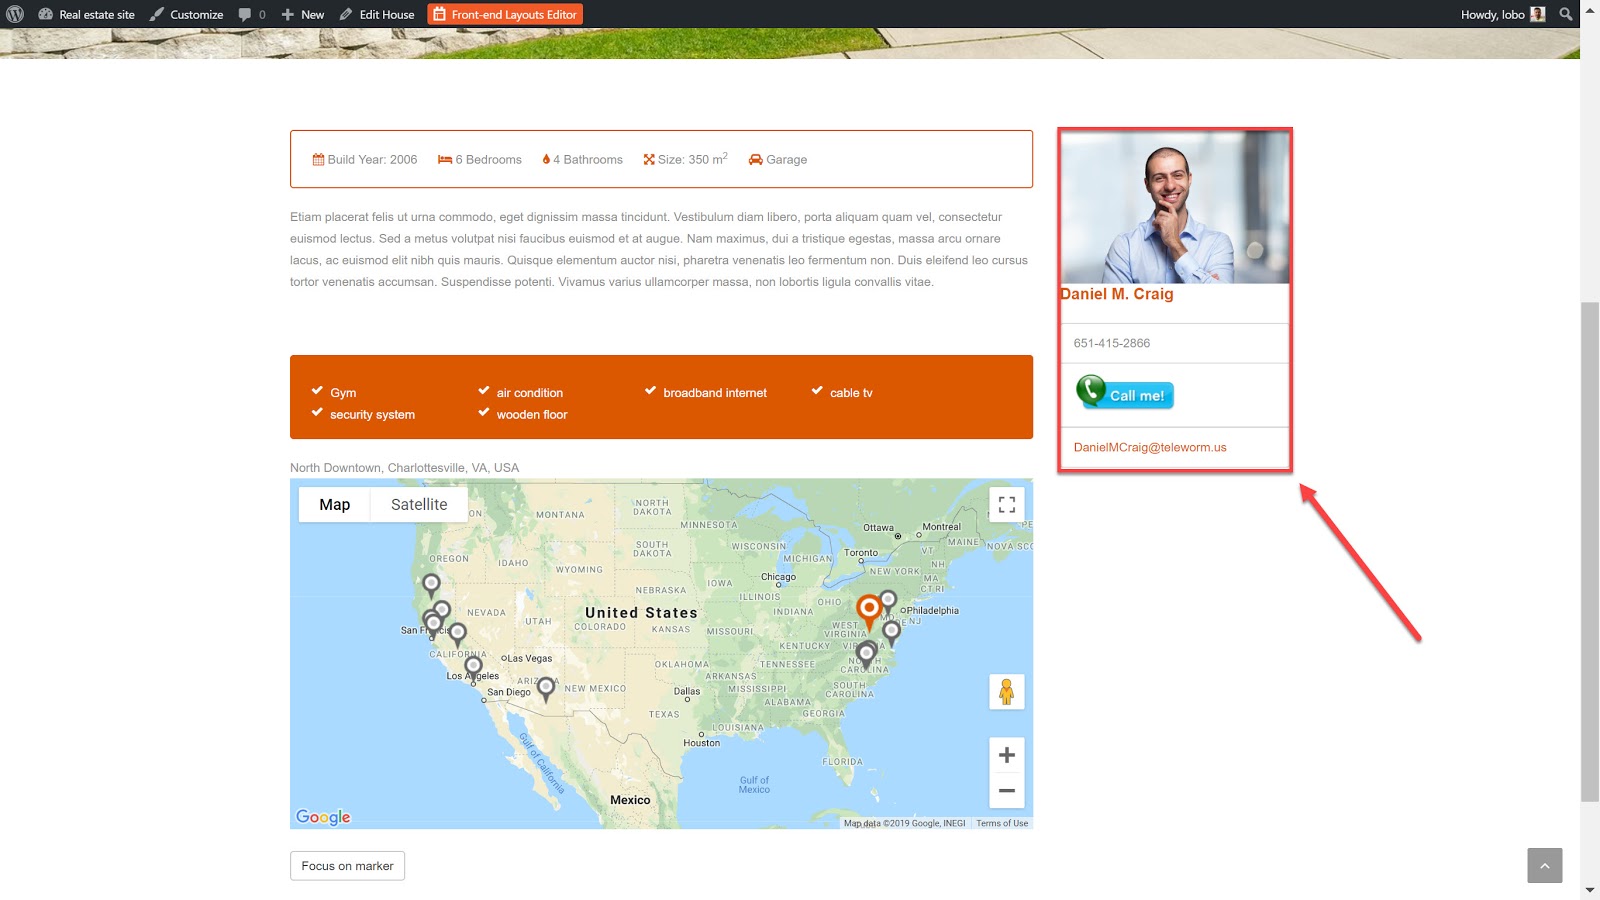The width and height of the screenshot is (1600, 900).
Task: Click the map marker near San Diego
Action: 546,687
